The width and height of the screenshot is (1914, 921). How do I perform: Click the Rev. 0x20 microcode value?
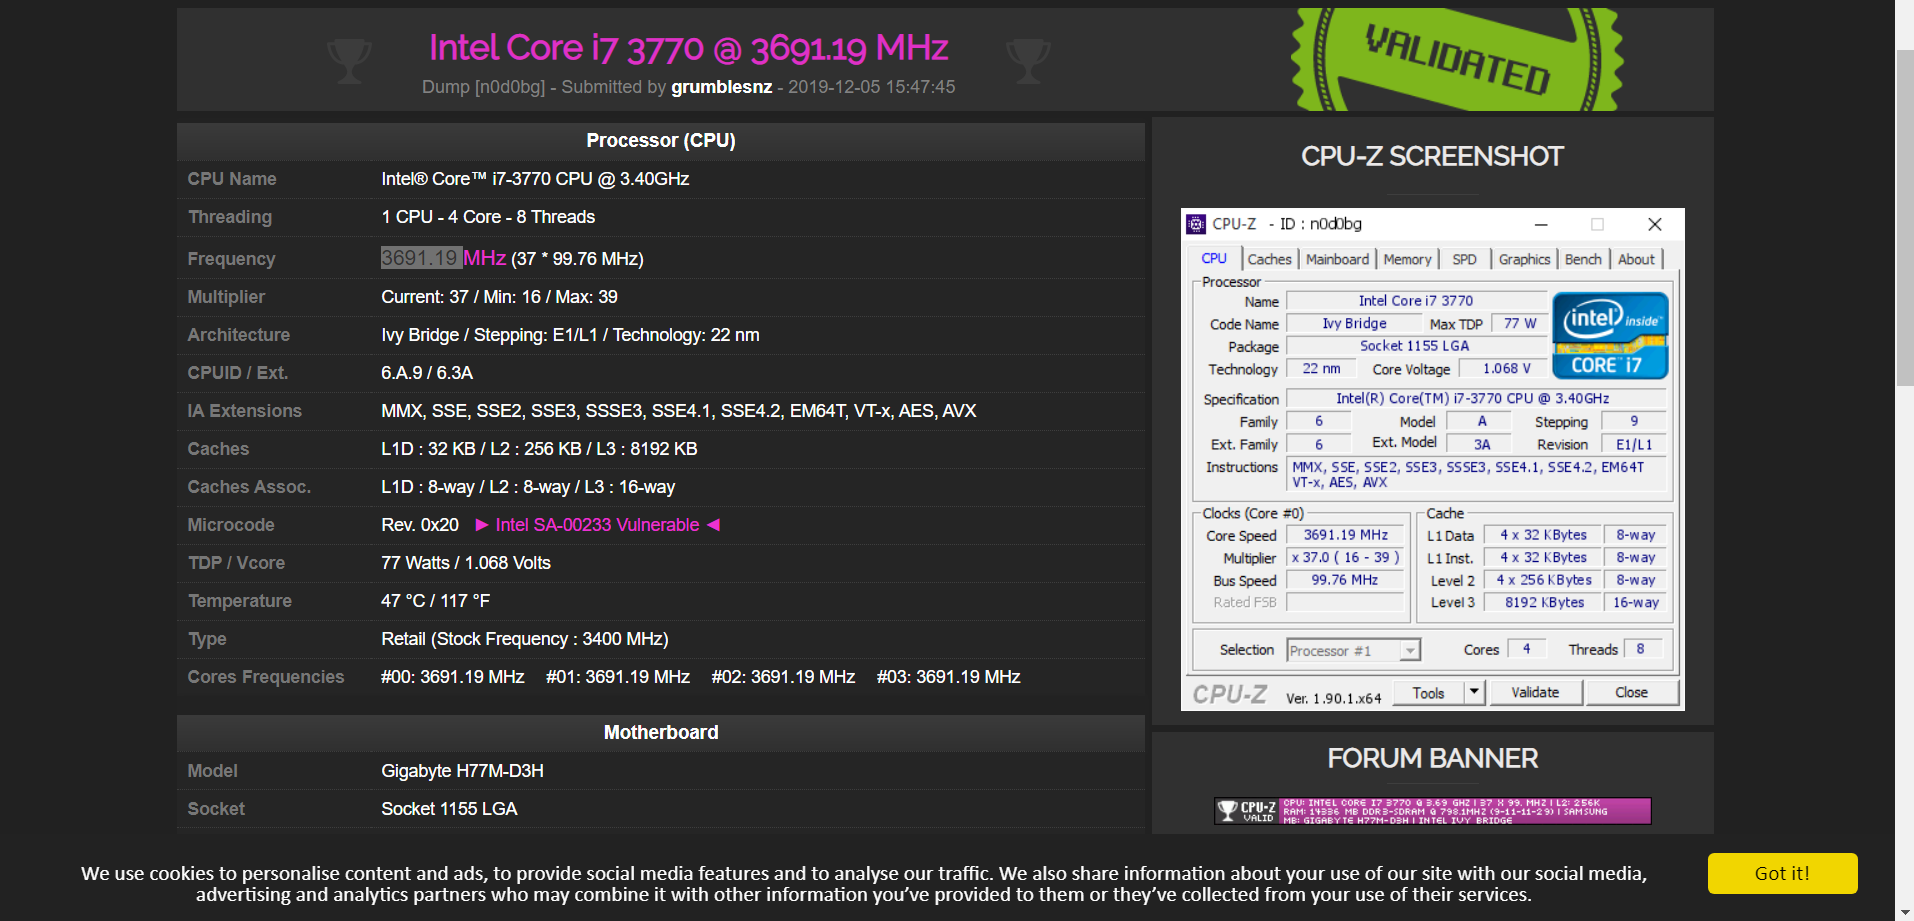click(420, 525)
